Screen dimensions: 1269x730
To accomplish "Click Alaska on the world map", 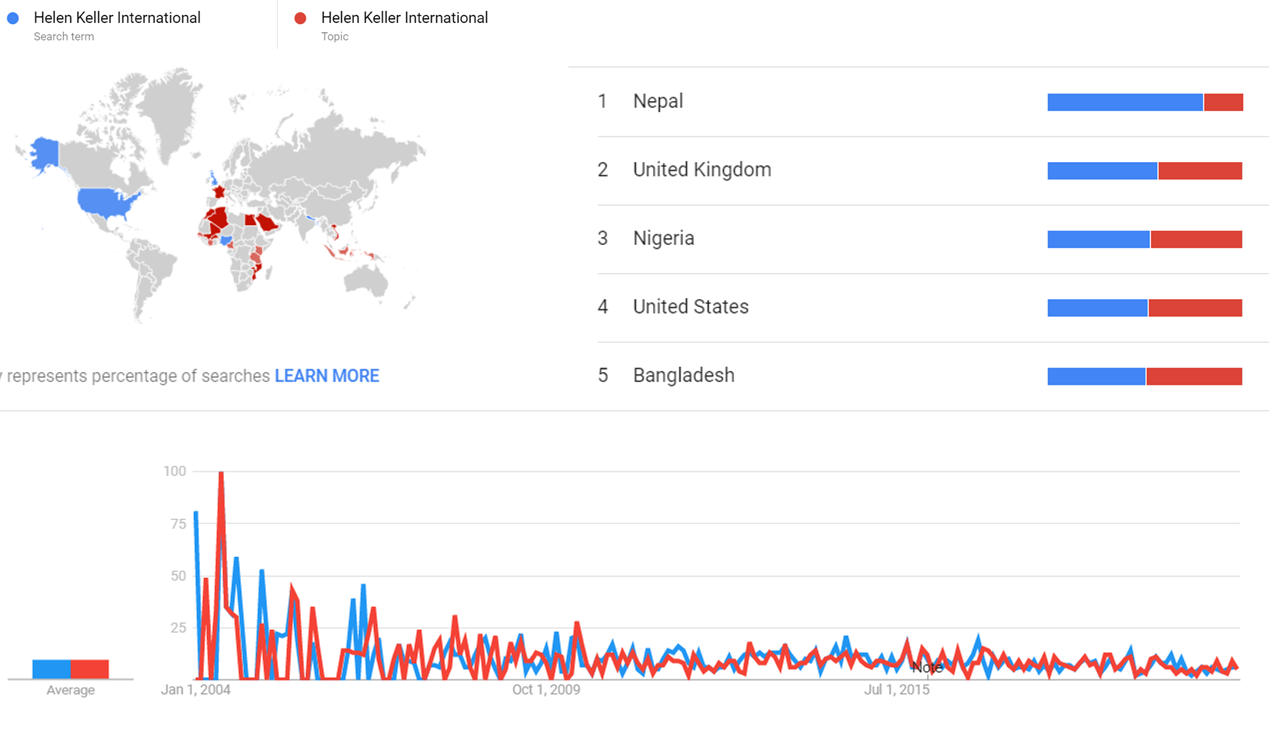I will click(x=43, y=153).
